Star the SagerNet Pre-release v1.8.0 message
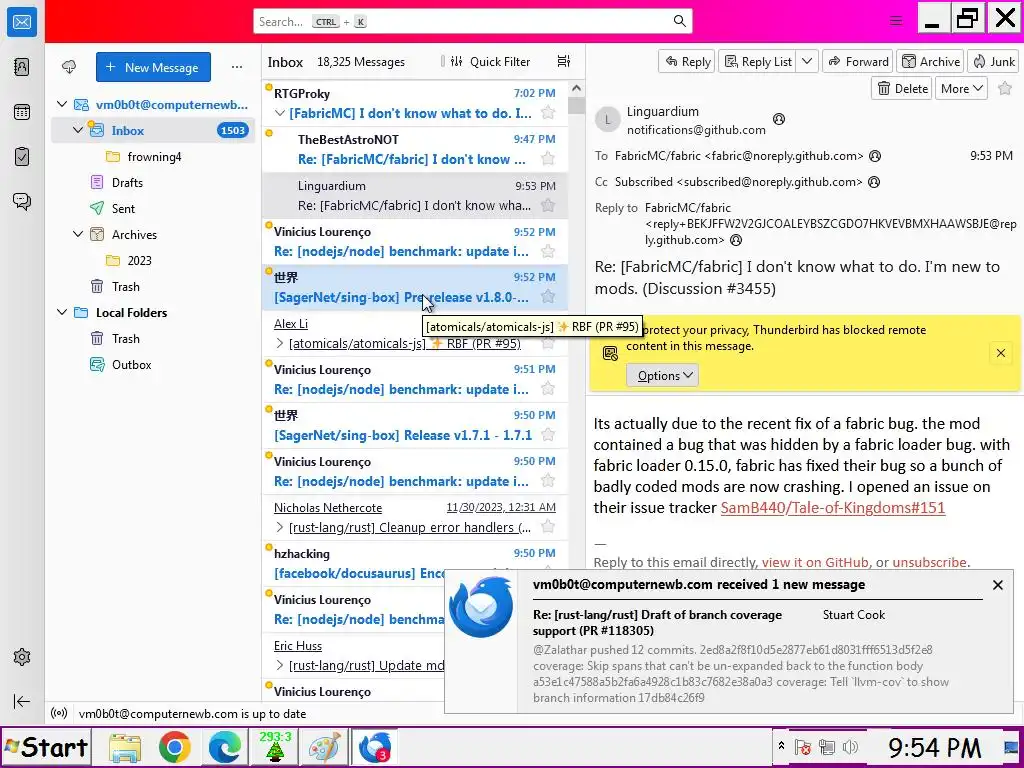 pos(548,297)
